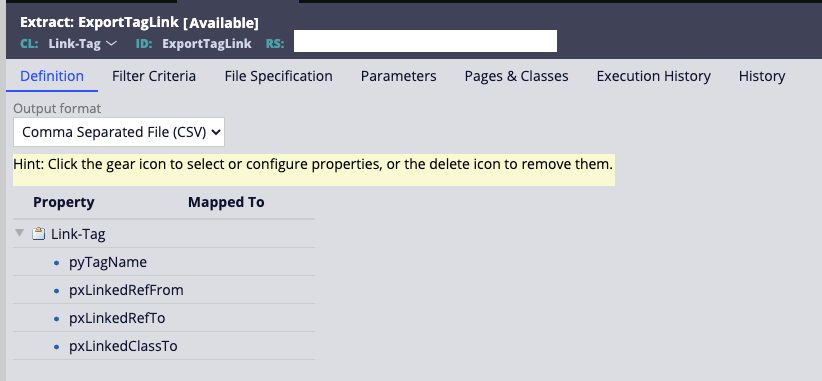Click the RS ruleset input field
The image size is (822, 381).
(425, 41)
